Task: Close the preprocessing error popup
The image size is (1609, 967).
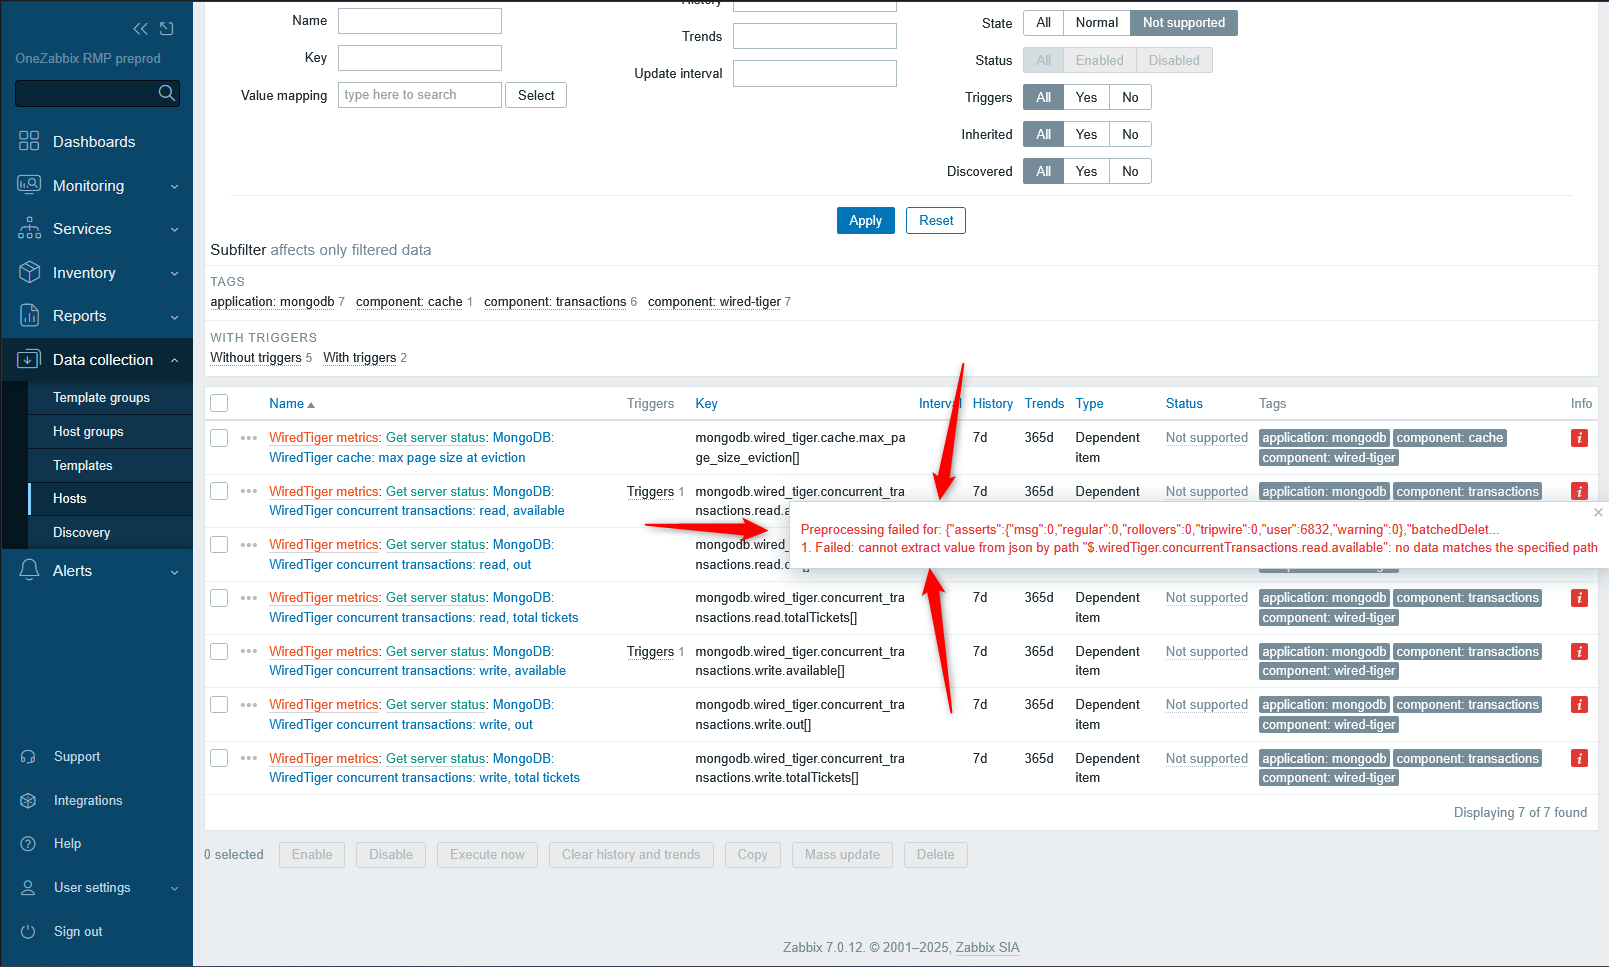Action: coord(1598,512)
